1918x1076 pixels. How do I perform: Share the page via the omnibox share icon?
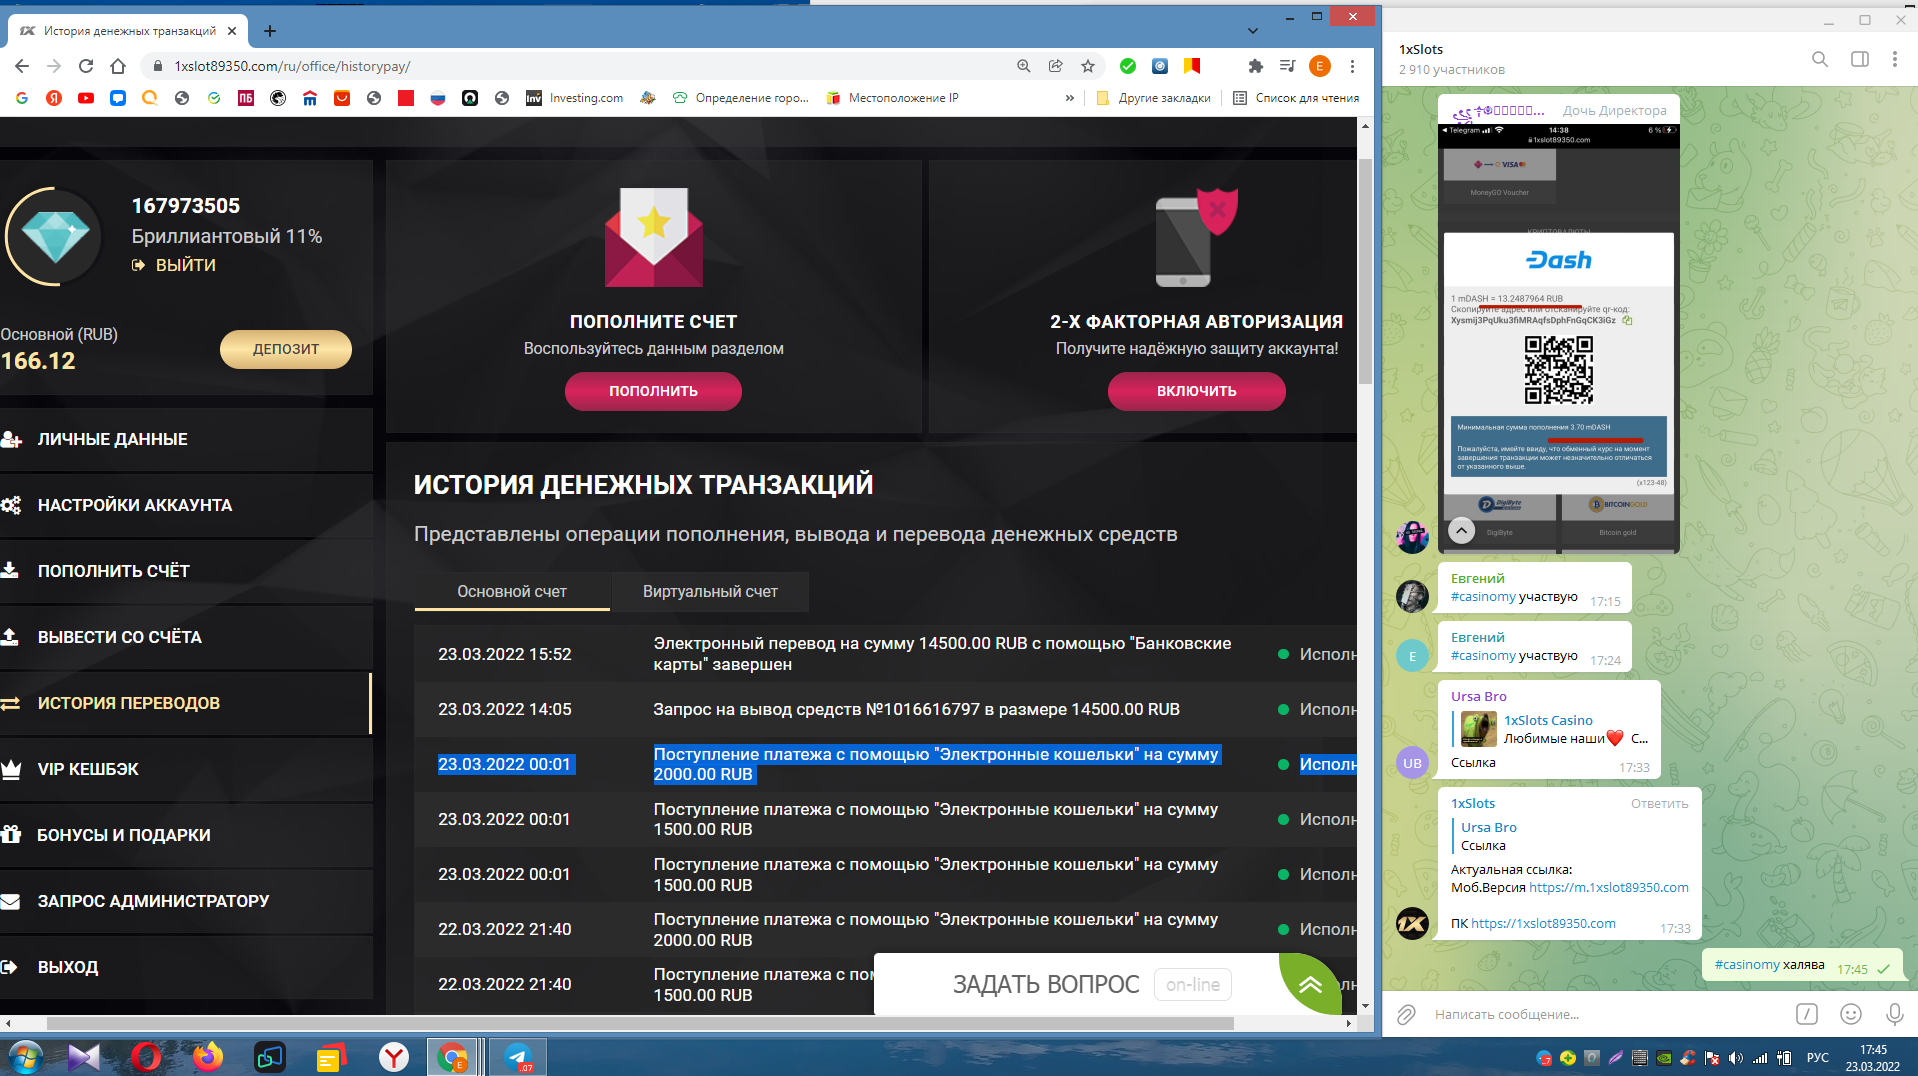click(x=1055, y=66)
